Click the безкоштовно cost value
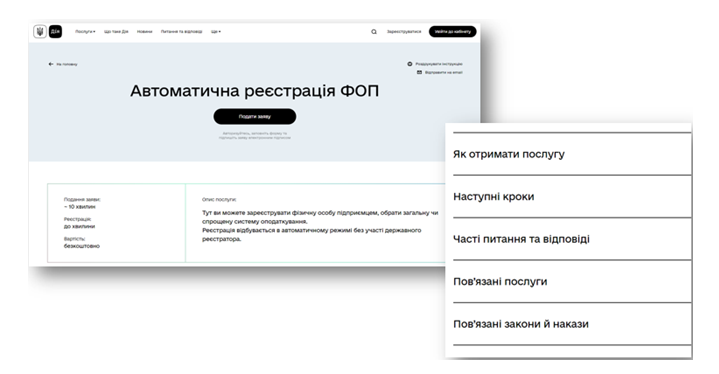719x374 pixels. [82, 246]
